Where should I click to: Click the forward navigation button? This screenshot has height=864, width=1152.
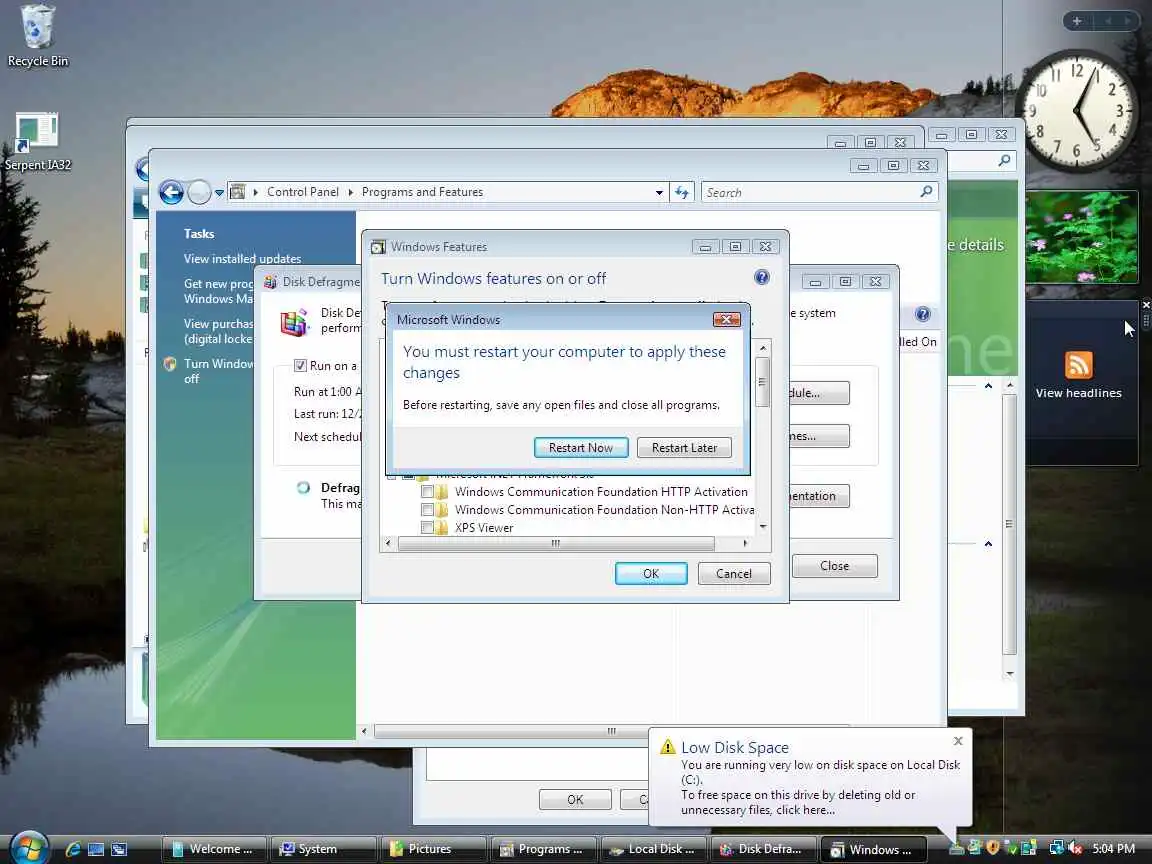pos(199,192)
